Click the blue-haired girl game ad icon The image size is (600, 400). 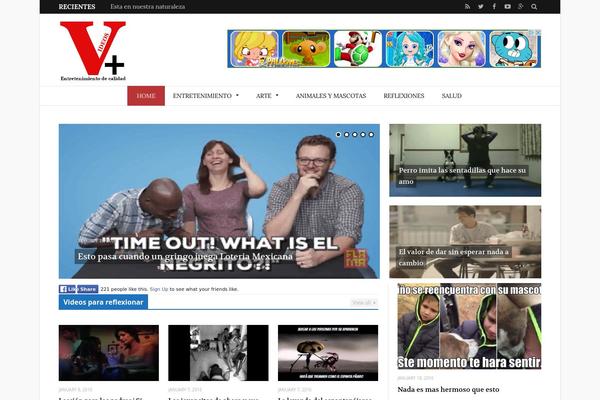click(410, 49)
